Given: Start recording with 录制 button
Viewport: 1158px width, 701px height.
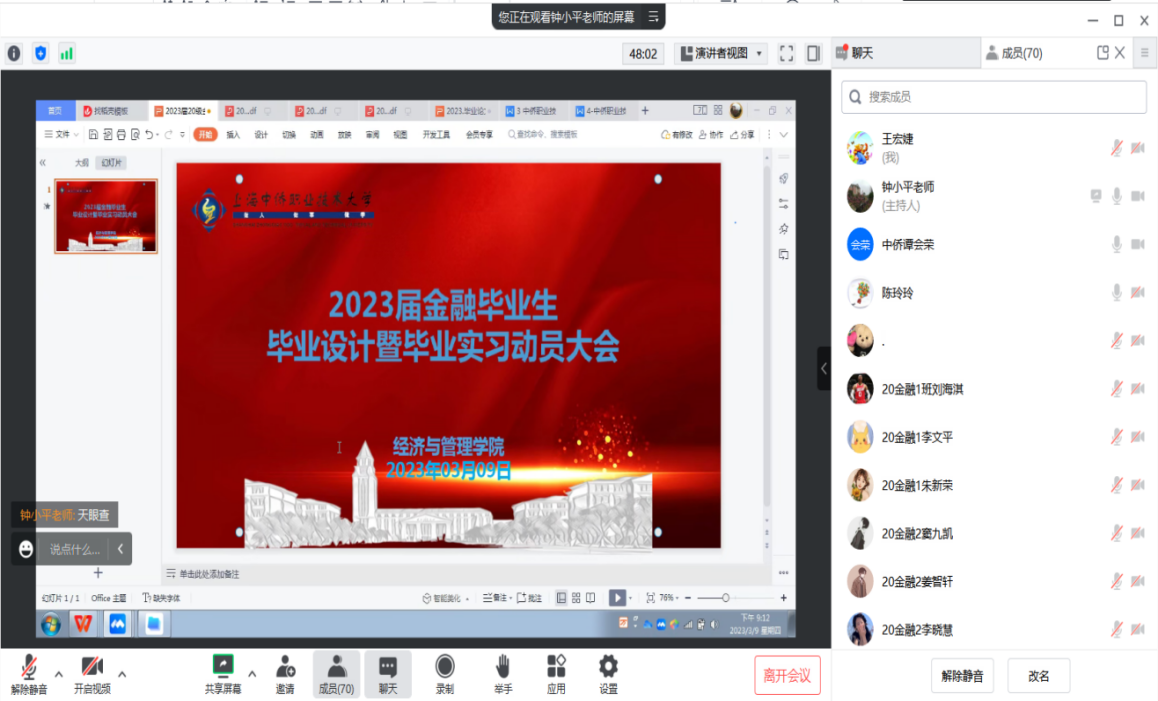Looking at the screenshot, I should pos(445,673).
